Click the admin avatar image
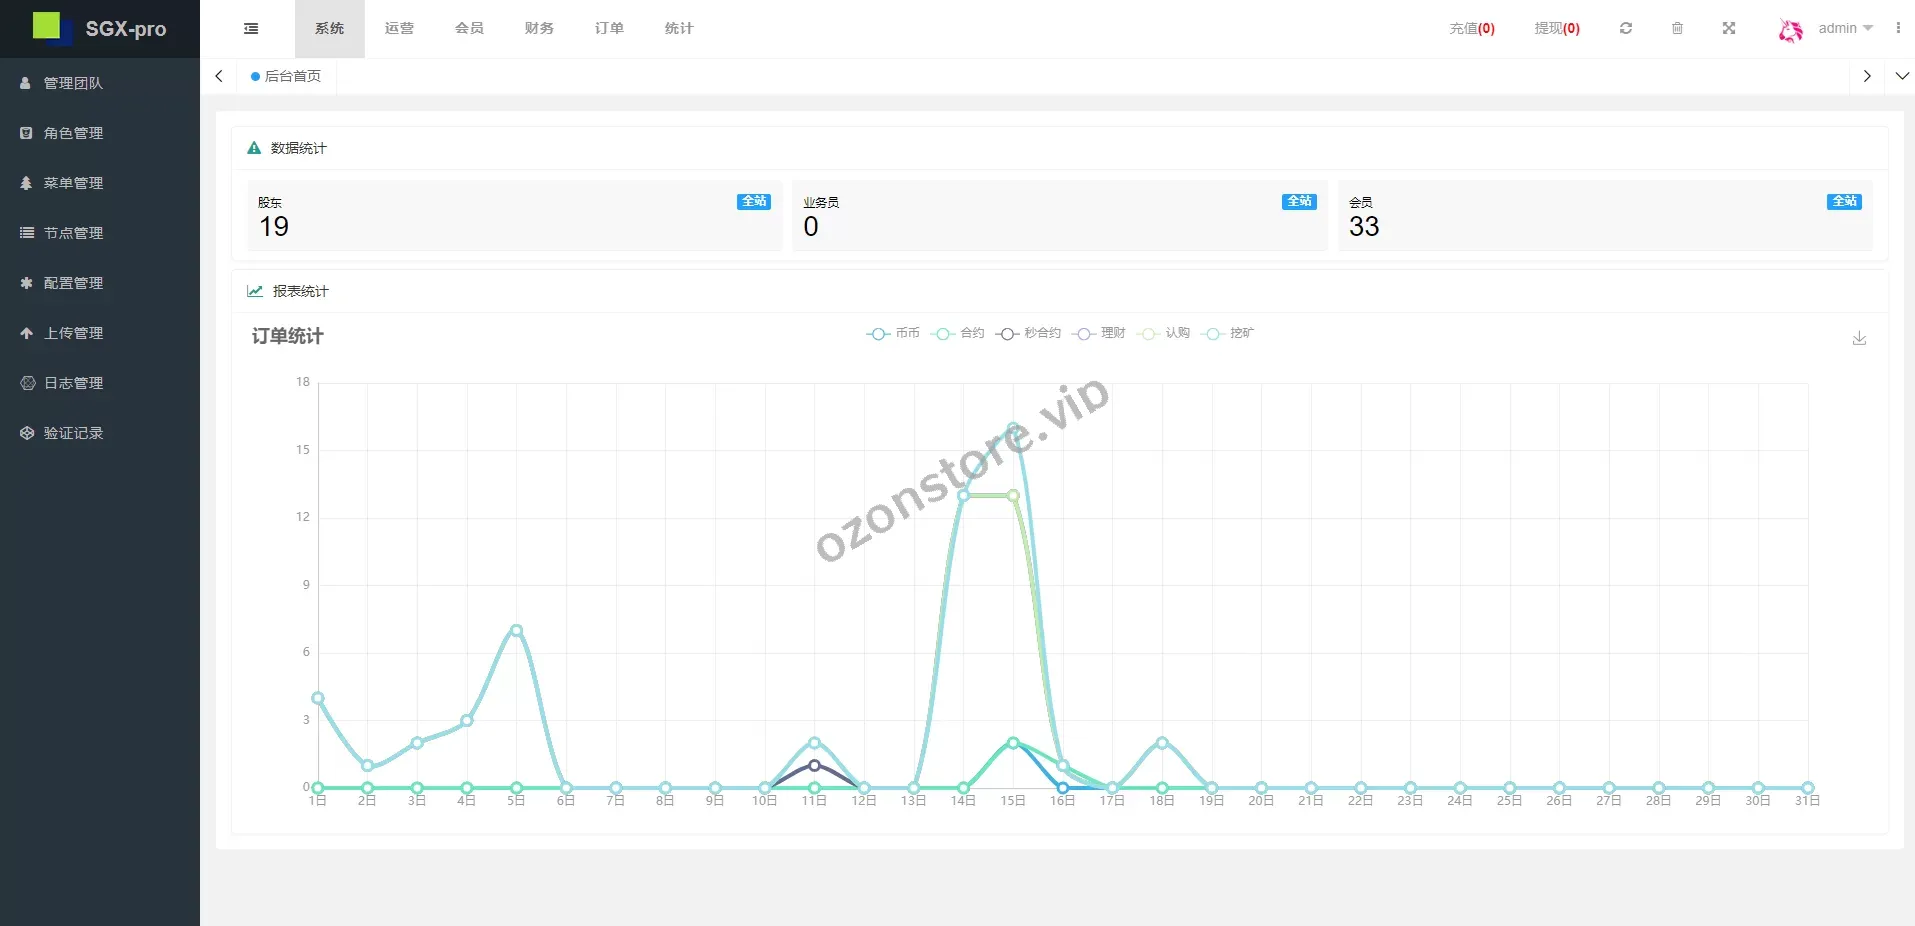 click(x=1790, y=30)
